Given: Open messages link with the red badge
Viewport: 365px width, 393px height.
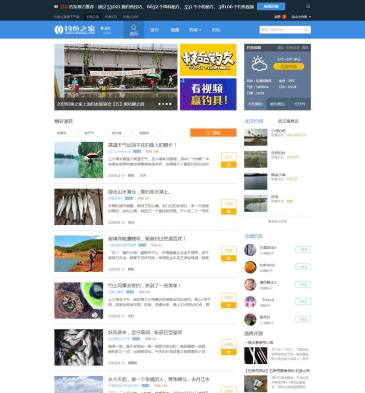Looking at the screenshot, I should click(x=280, y=17).
